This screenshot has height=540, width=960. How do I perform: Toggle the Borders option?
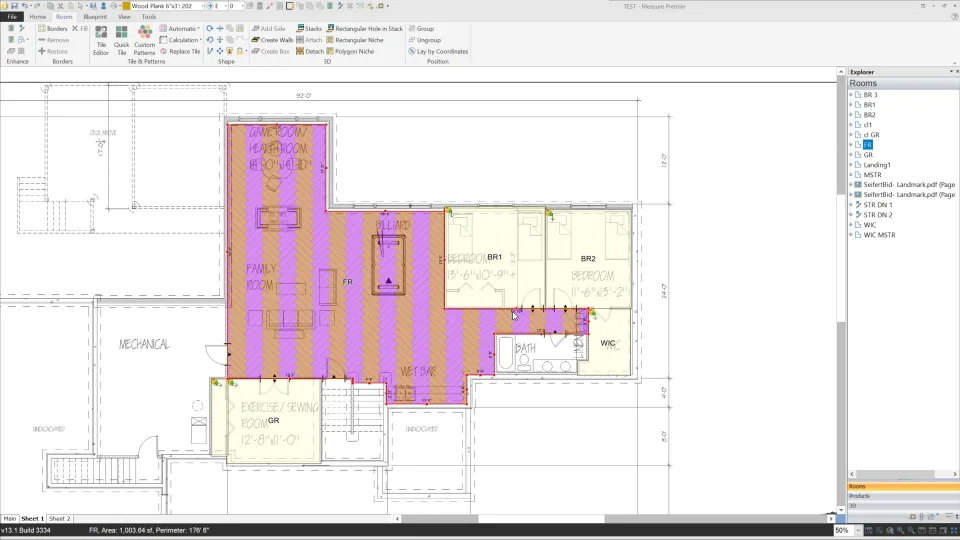click(x=52, y=29)
